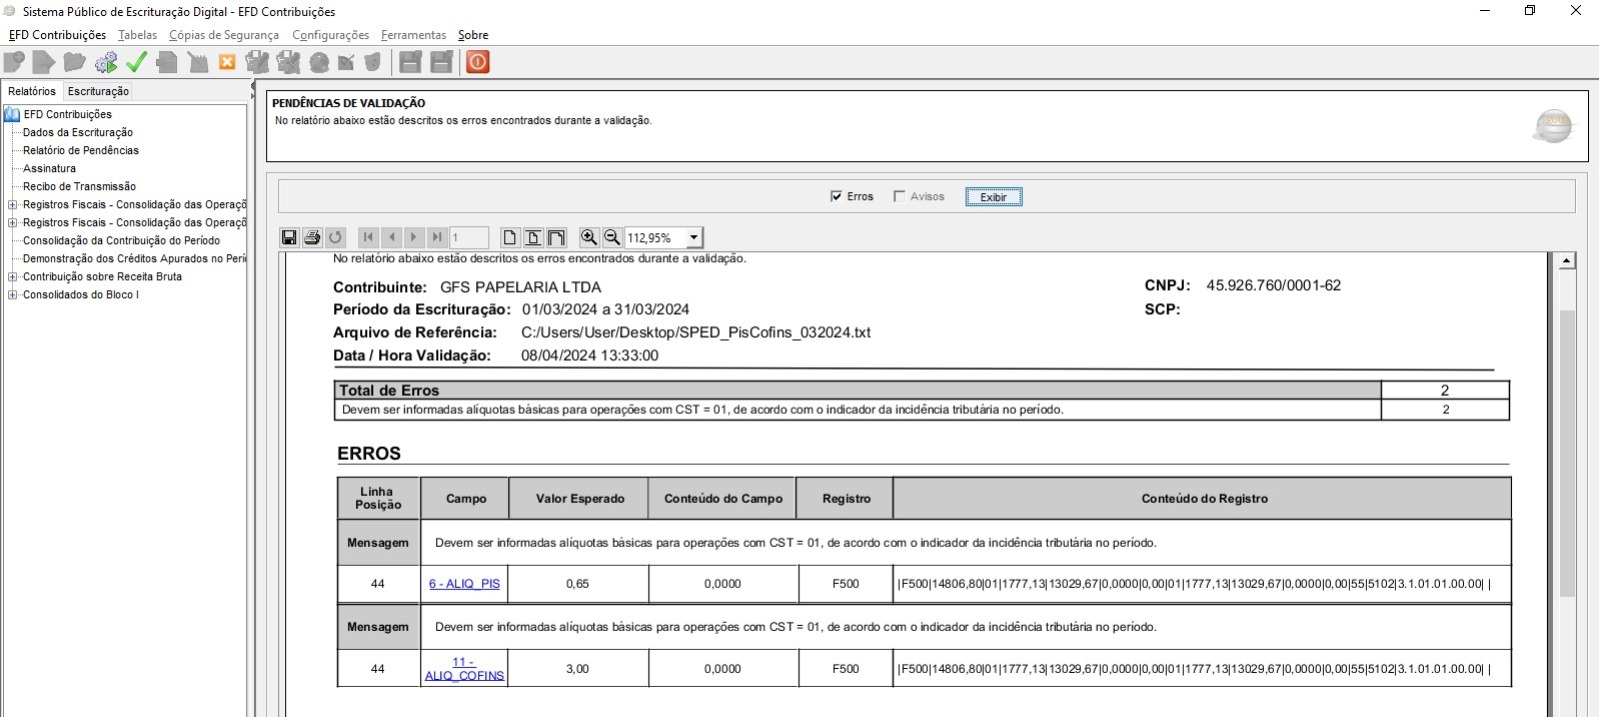1599x717 pixels.
Task: Print the validation report
Action: pyautogui.click(x=312, y=237)
